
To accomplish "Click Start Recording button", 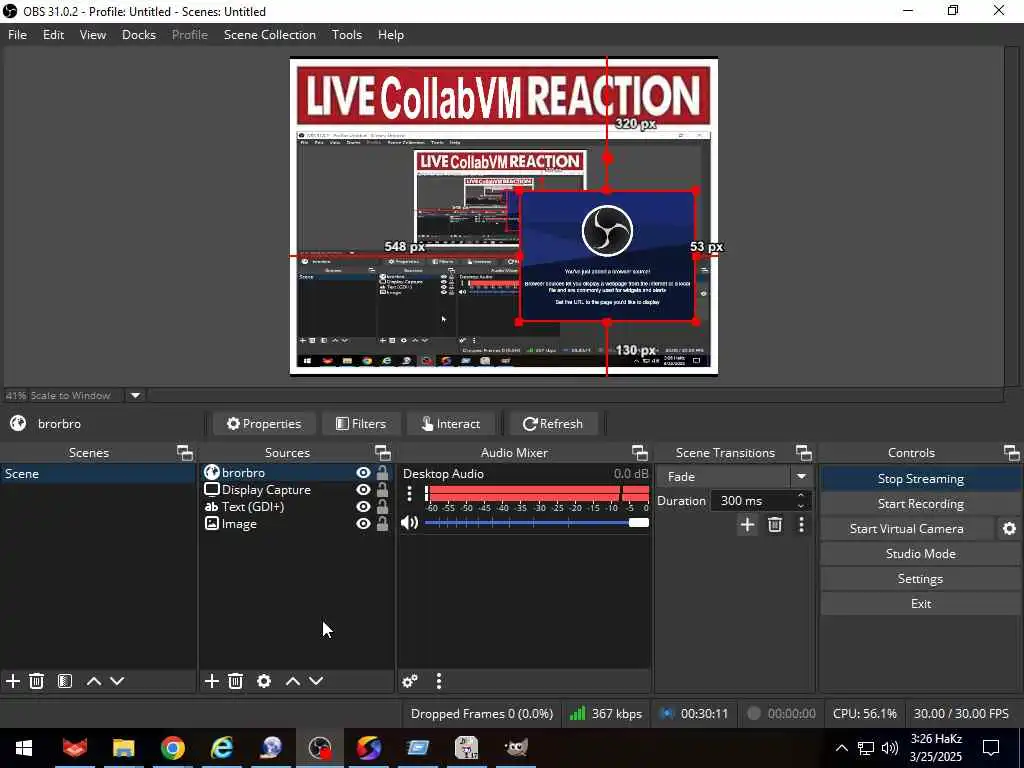I will pos(920,504).
